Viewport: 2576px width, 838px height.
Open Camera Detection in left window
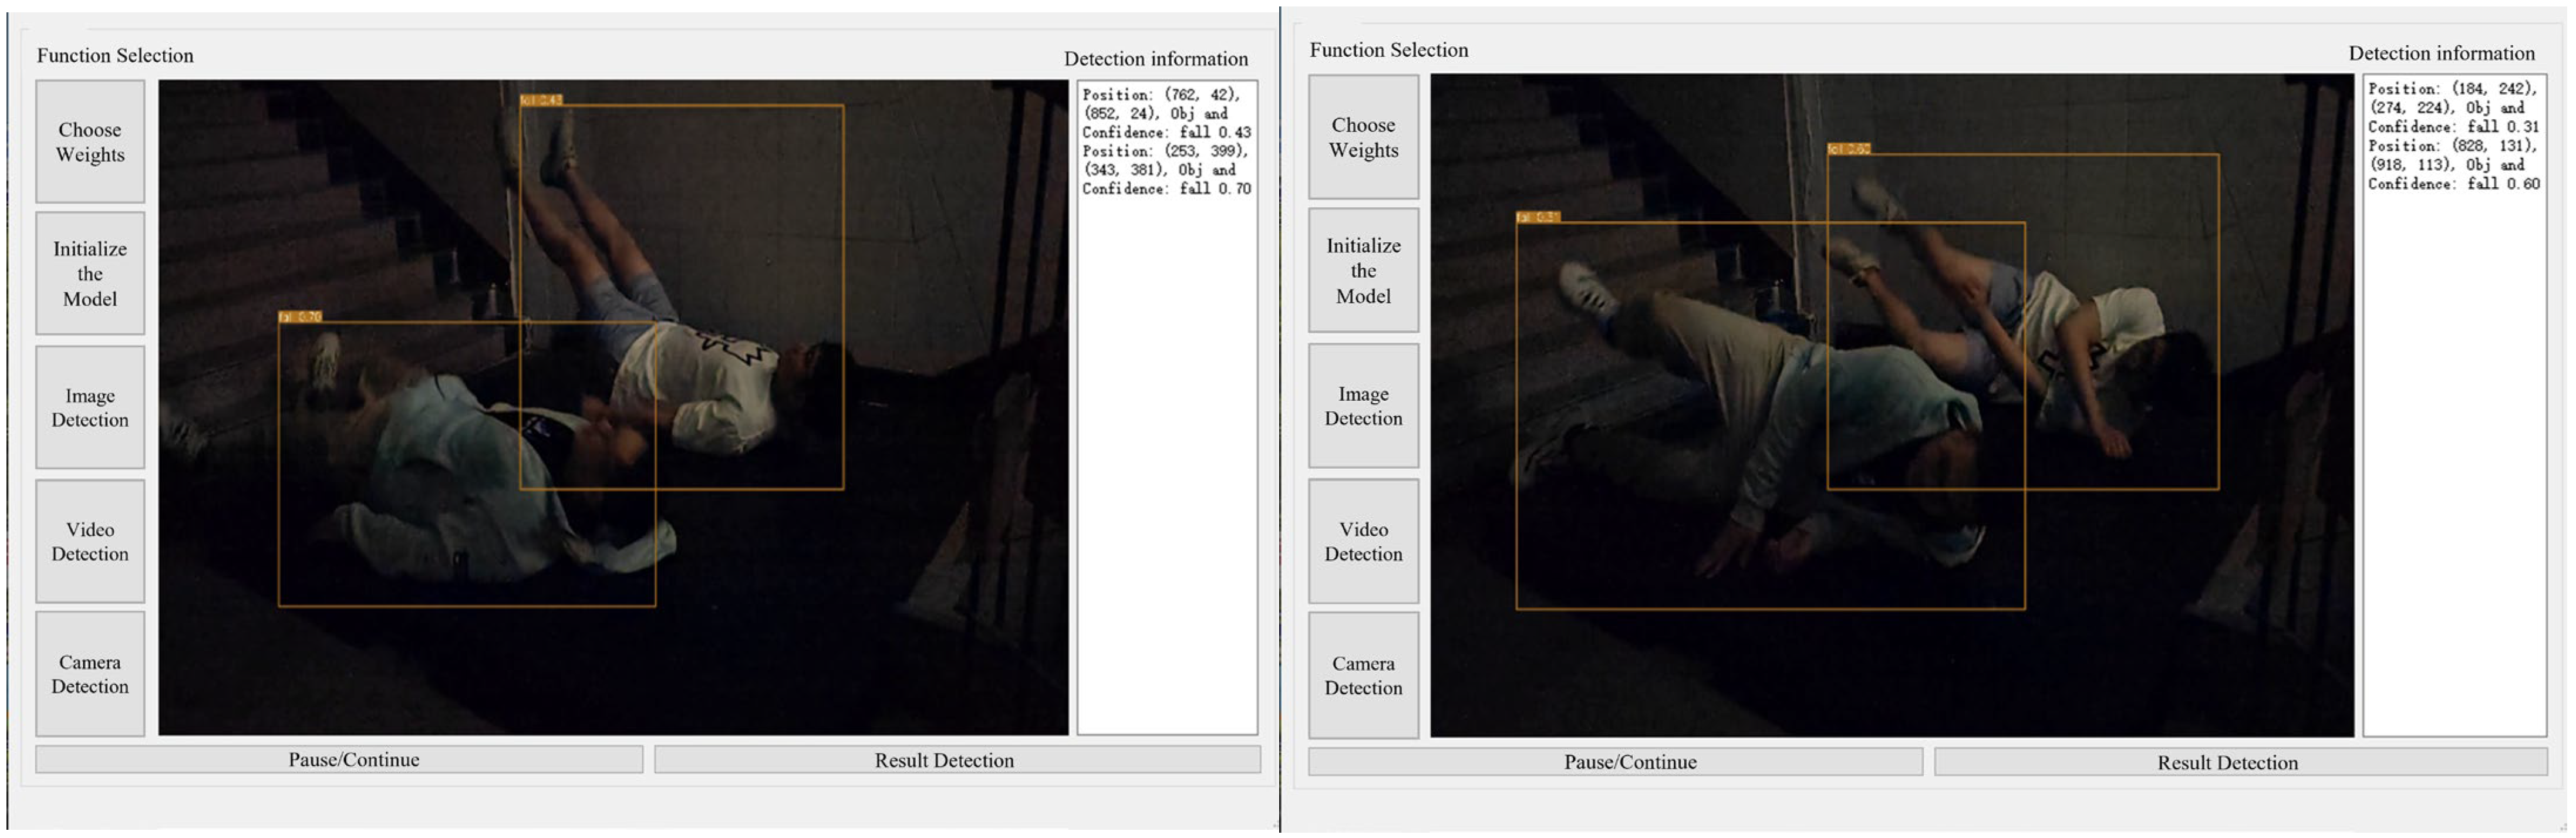pyautogui.click(x=90, y=674)
